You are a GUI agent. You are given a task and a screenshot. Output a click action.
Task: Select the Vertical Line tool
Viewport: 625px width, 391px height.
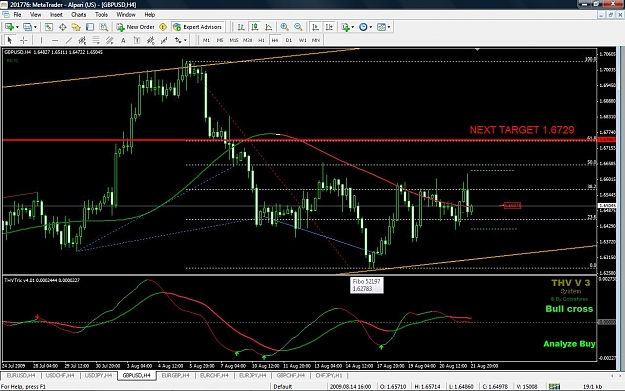pyautogui.click(x=41, y=40)
